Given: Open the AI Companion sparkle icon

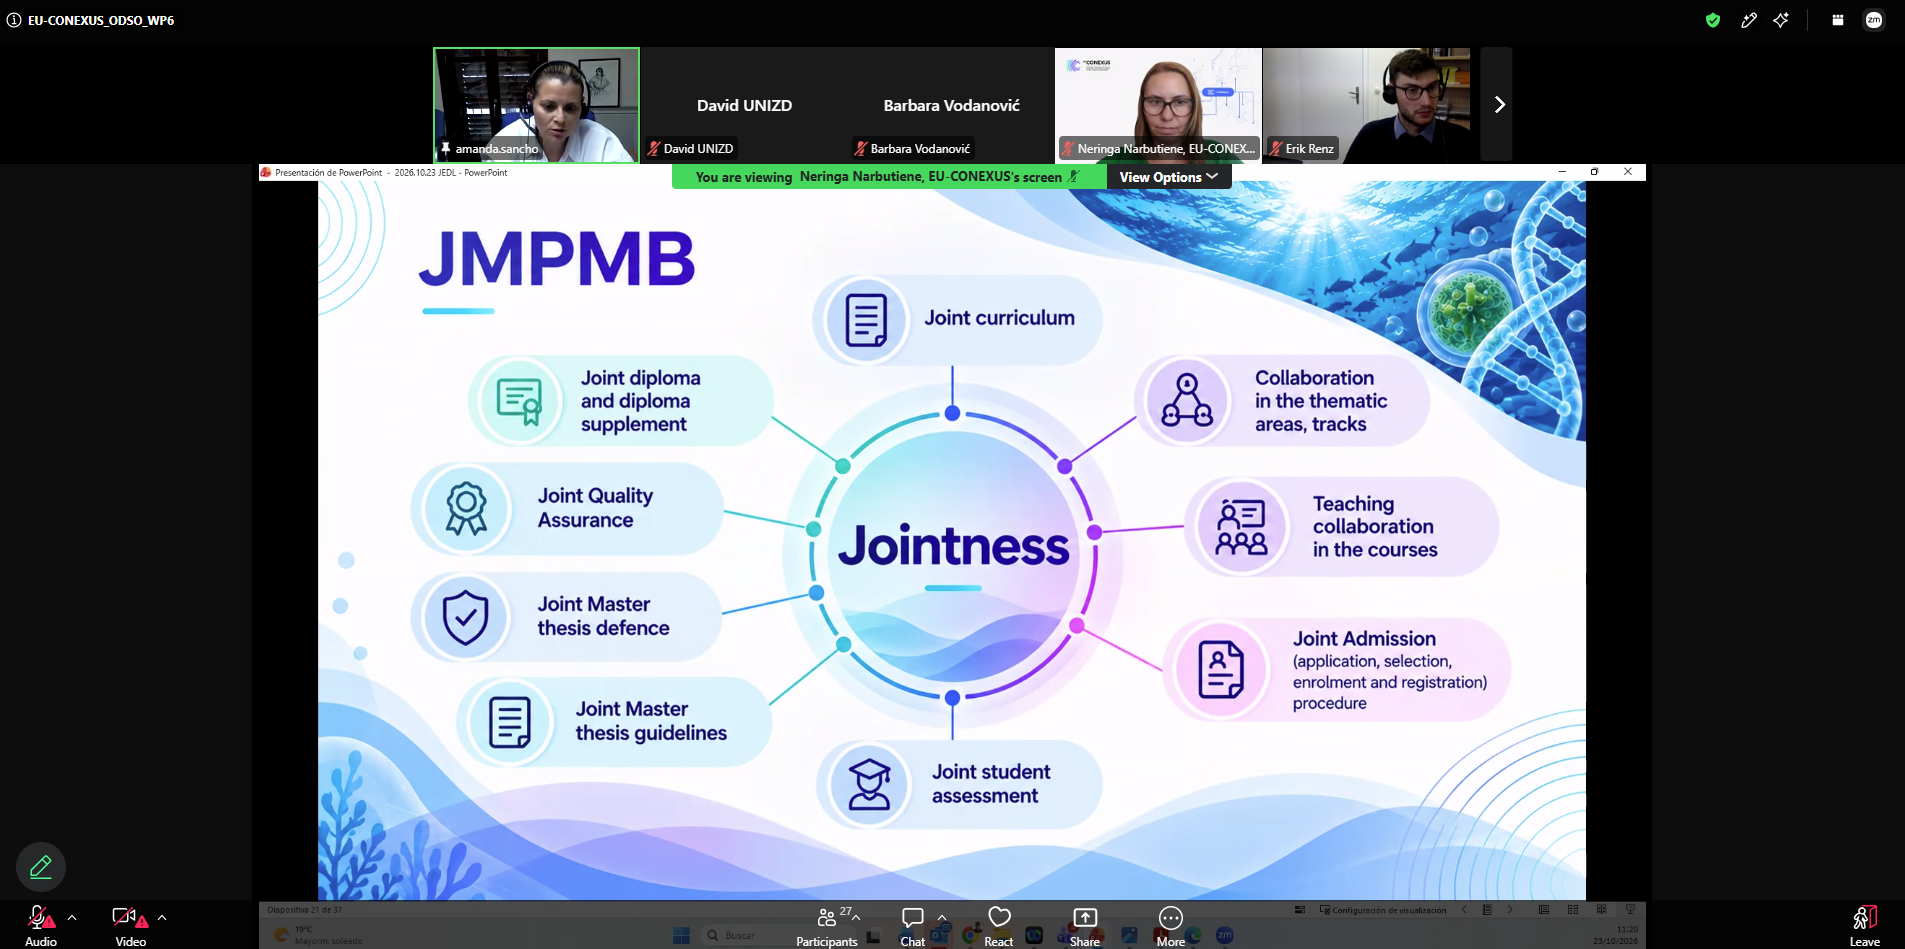Looking at the screenshot, I should tap(1781, 20).
